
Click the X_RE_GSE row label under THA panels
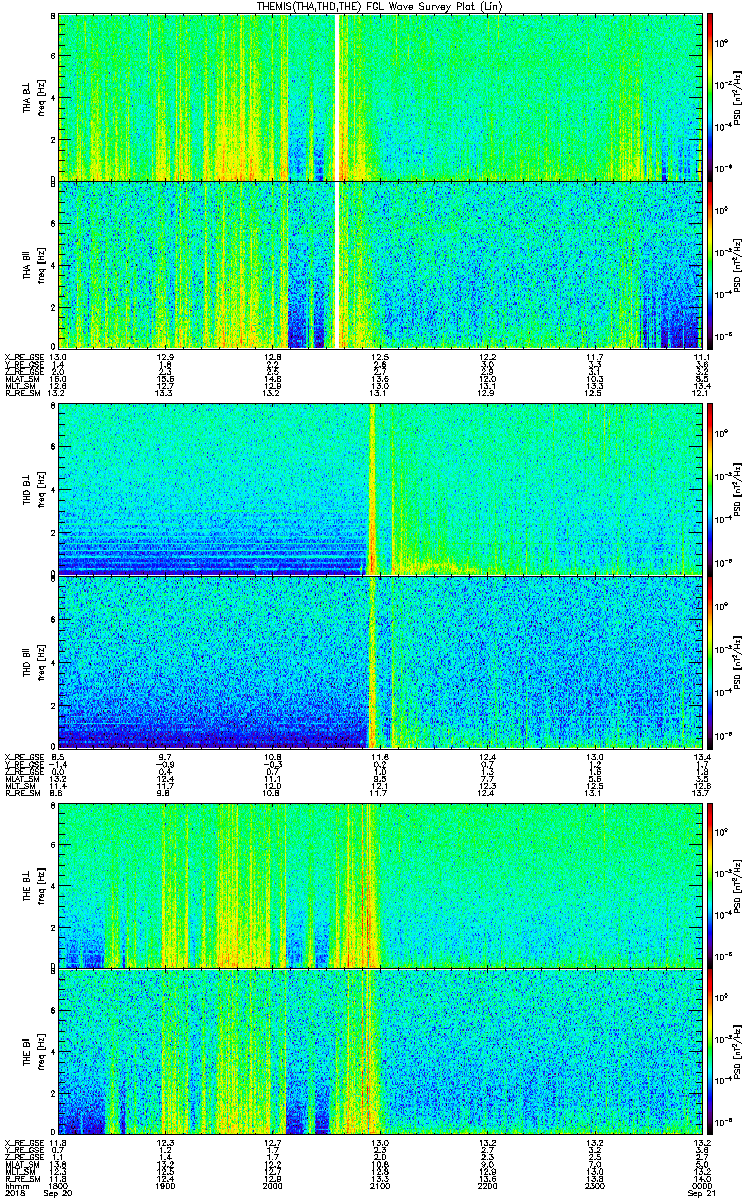[20, 357]
